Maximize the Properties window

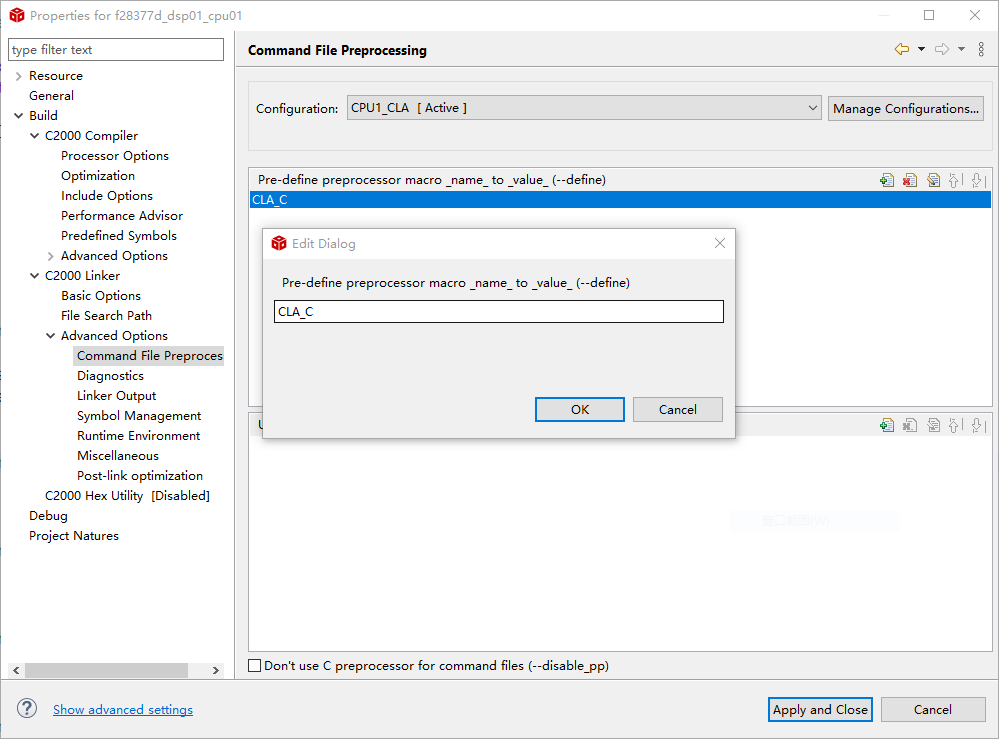[929, 15]
